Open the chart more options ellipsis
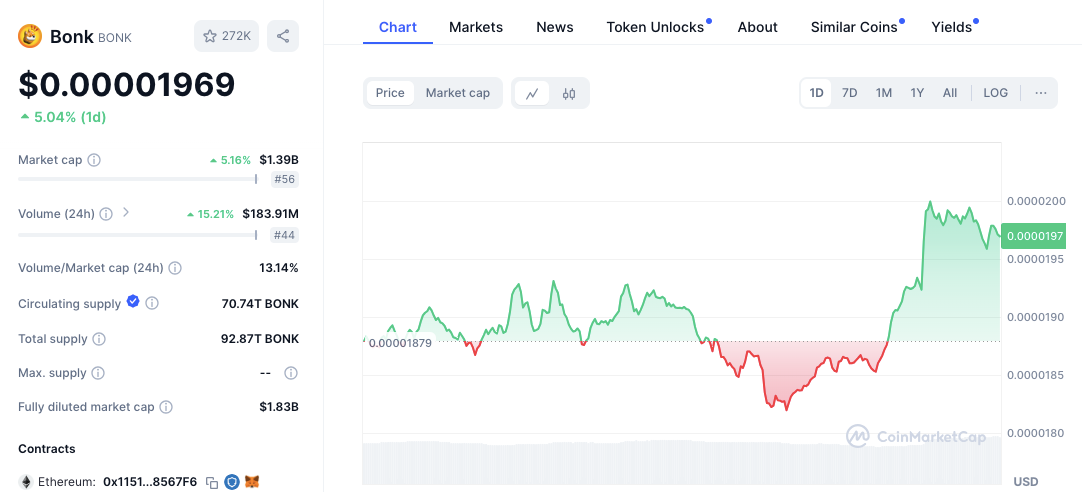The width and height of the screenshot is (1082, 492). (1041, 92)
